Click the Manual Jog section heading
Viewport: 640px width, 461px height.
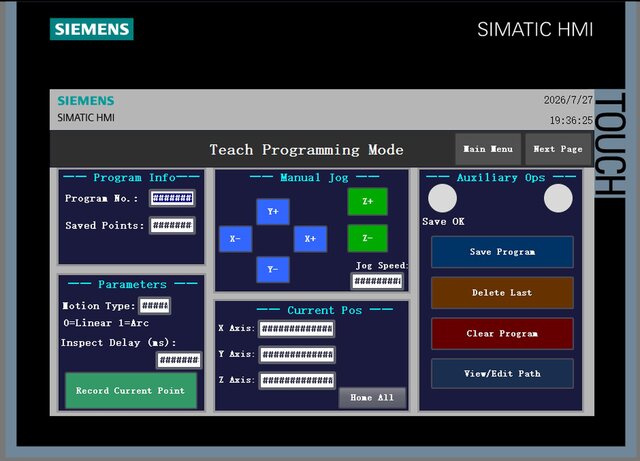click(x=314, y=178)
